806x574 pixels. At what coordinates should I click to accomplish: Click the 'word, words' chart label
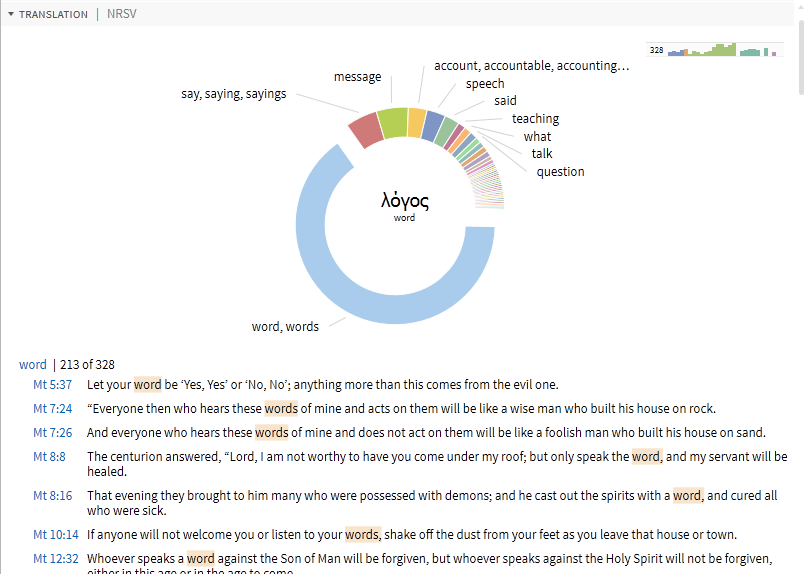point(285,327)
